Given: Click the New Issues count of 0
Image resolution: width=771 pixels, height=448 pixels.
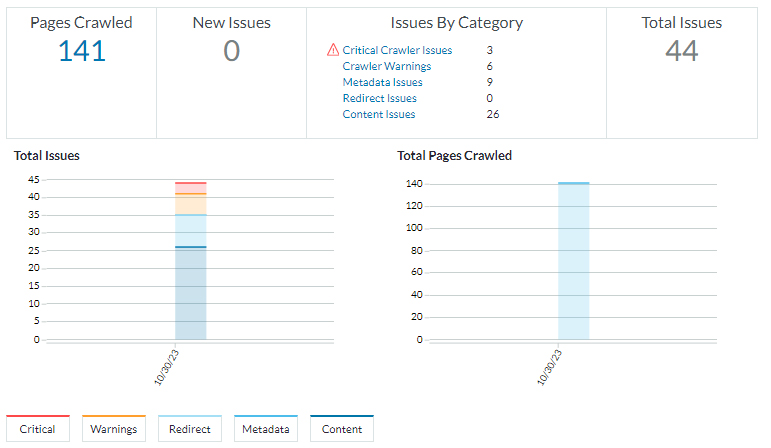Looking at the screenshot, I should (231, 50).
